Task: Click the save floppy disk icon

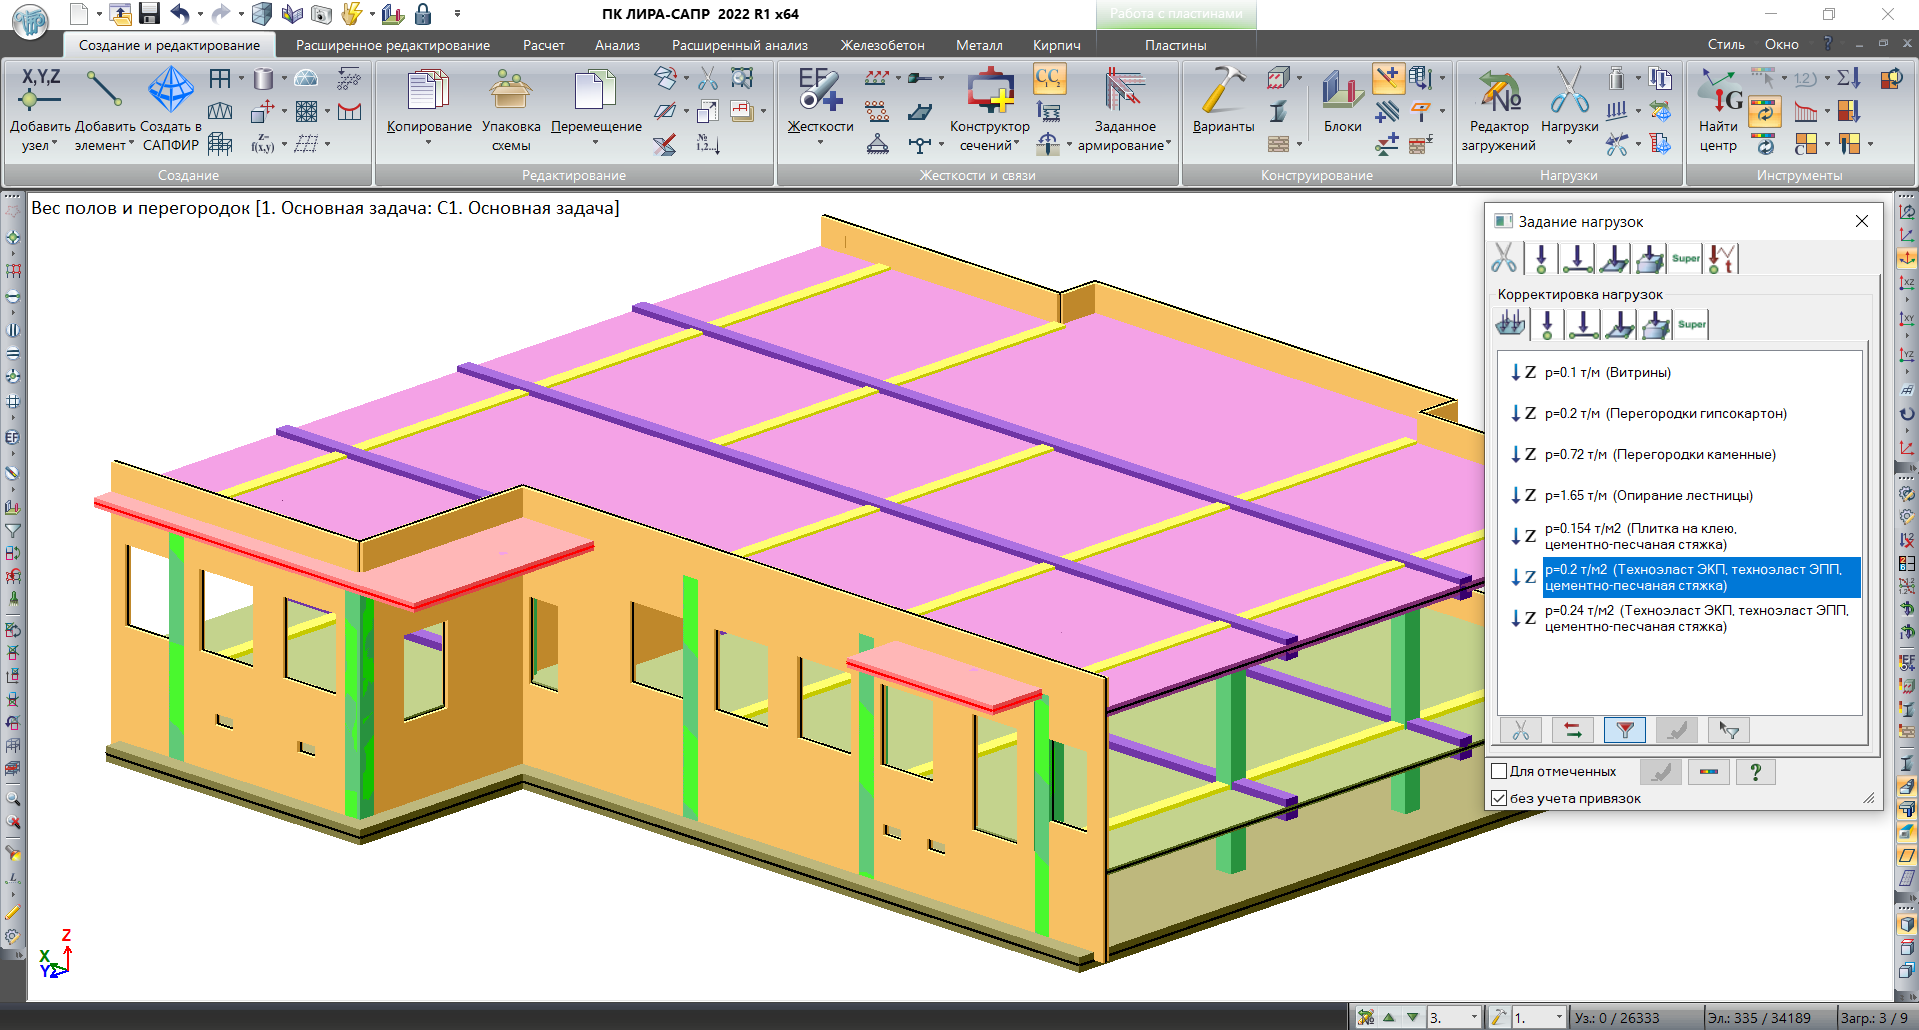Action: tap(149, 14)
